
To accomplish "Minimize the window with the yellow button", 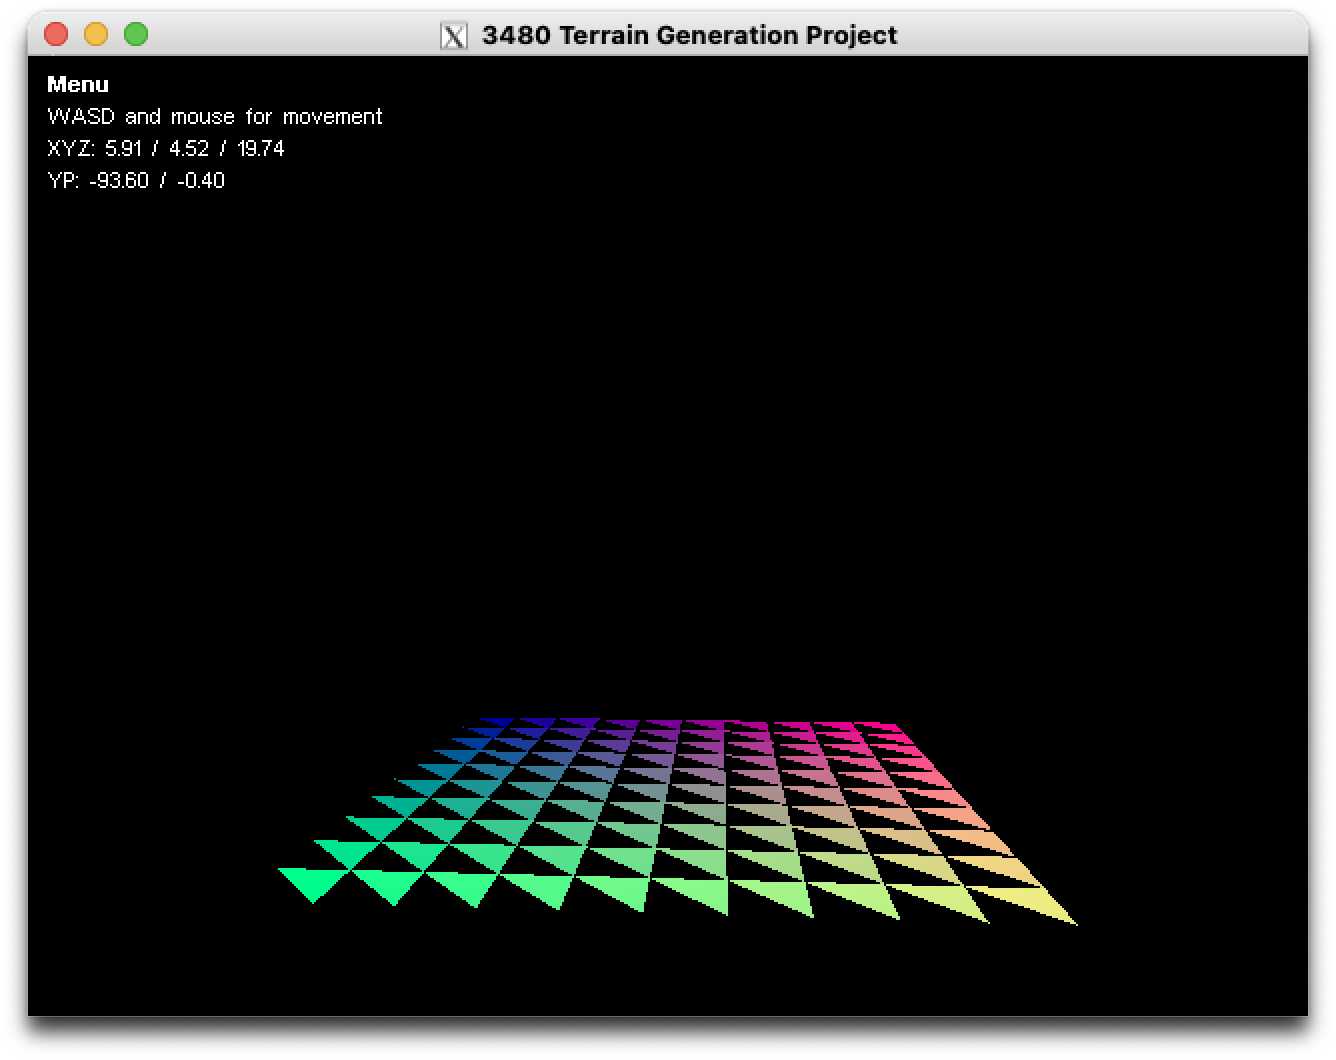I will pyautogui.click(x=96, y=35).
